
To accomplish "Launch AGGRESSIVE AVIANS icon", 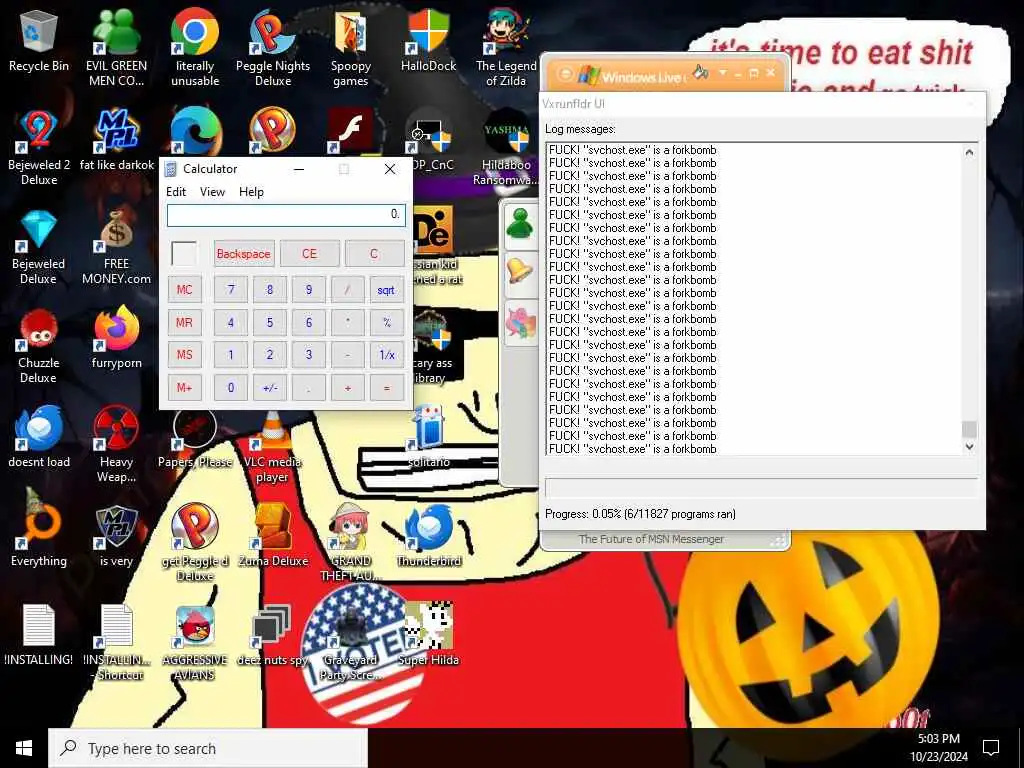I will click(x=195, y=643).
